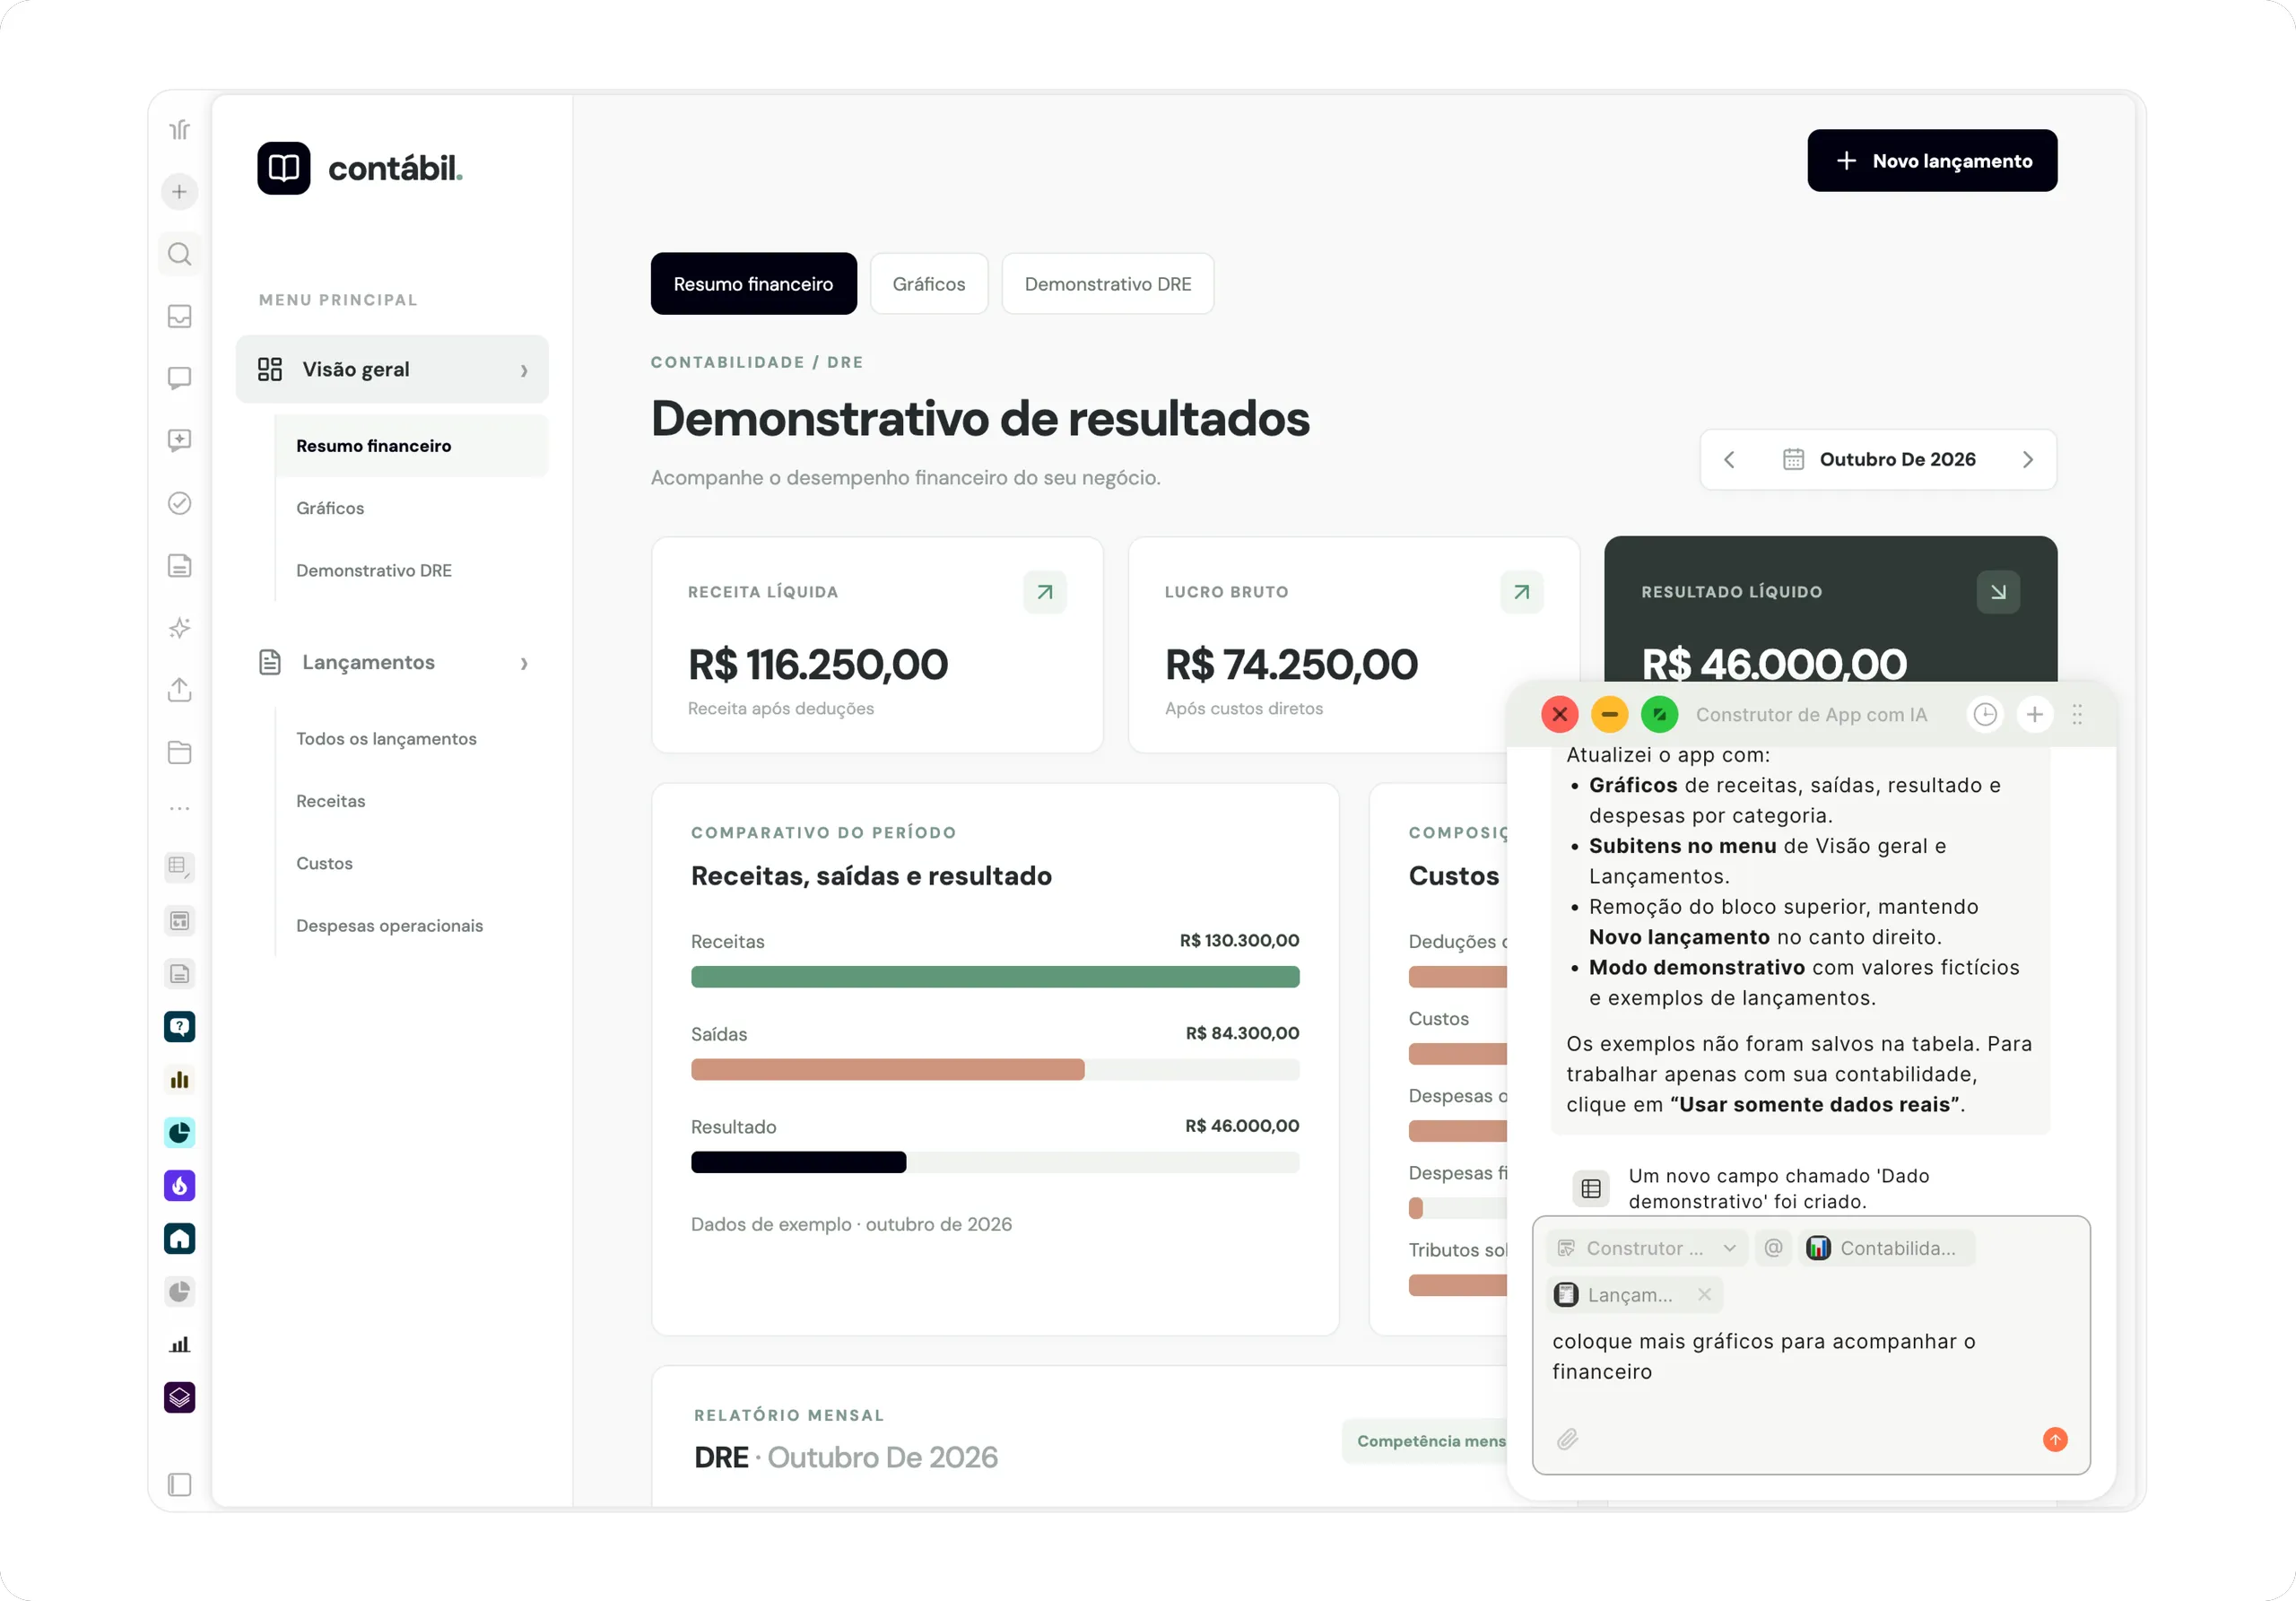Click the Receita Líquida arrow icon
This screenshot has height=1601, width=2296.
click(x=1045, y=592)
